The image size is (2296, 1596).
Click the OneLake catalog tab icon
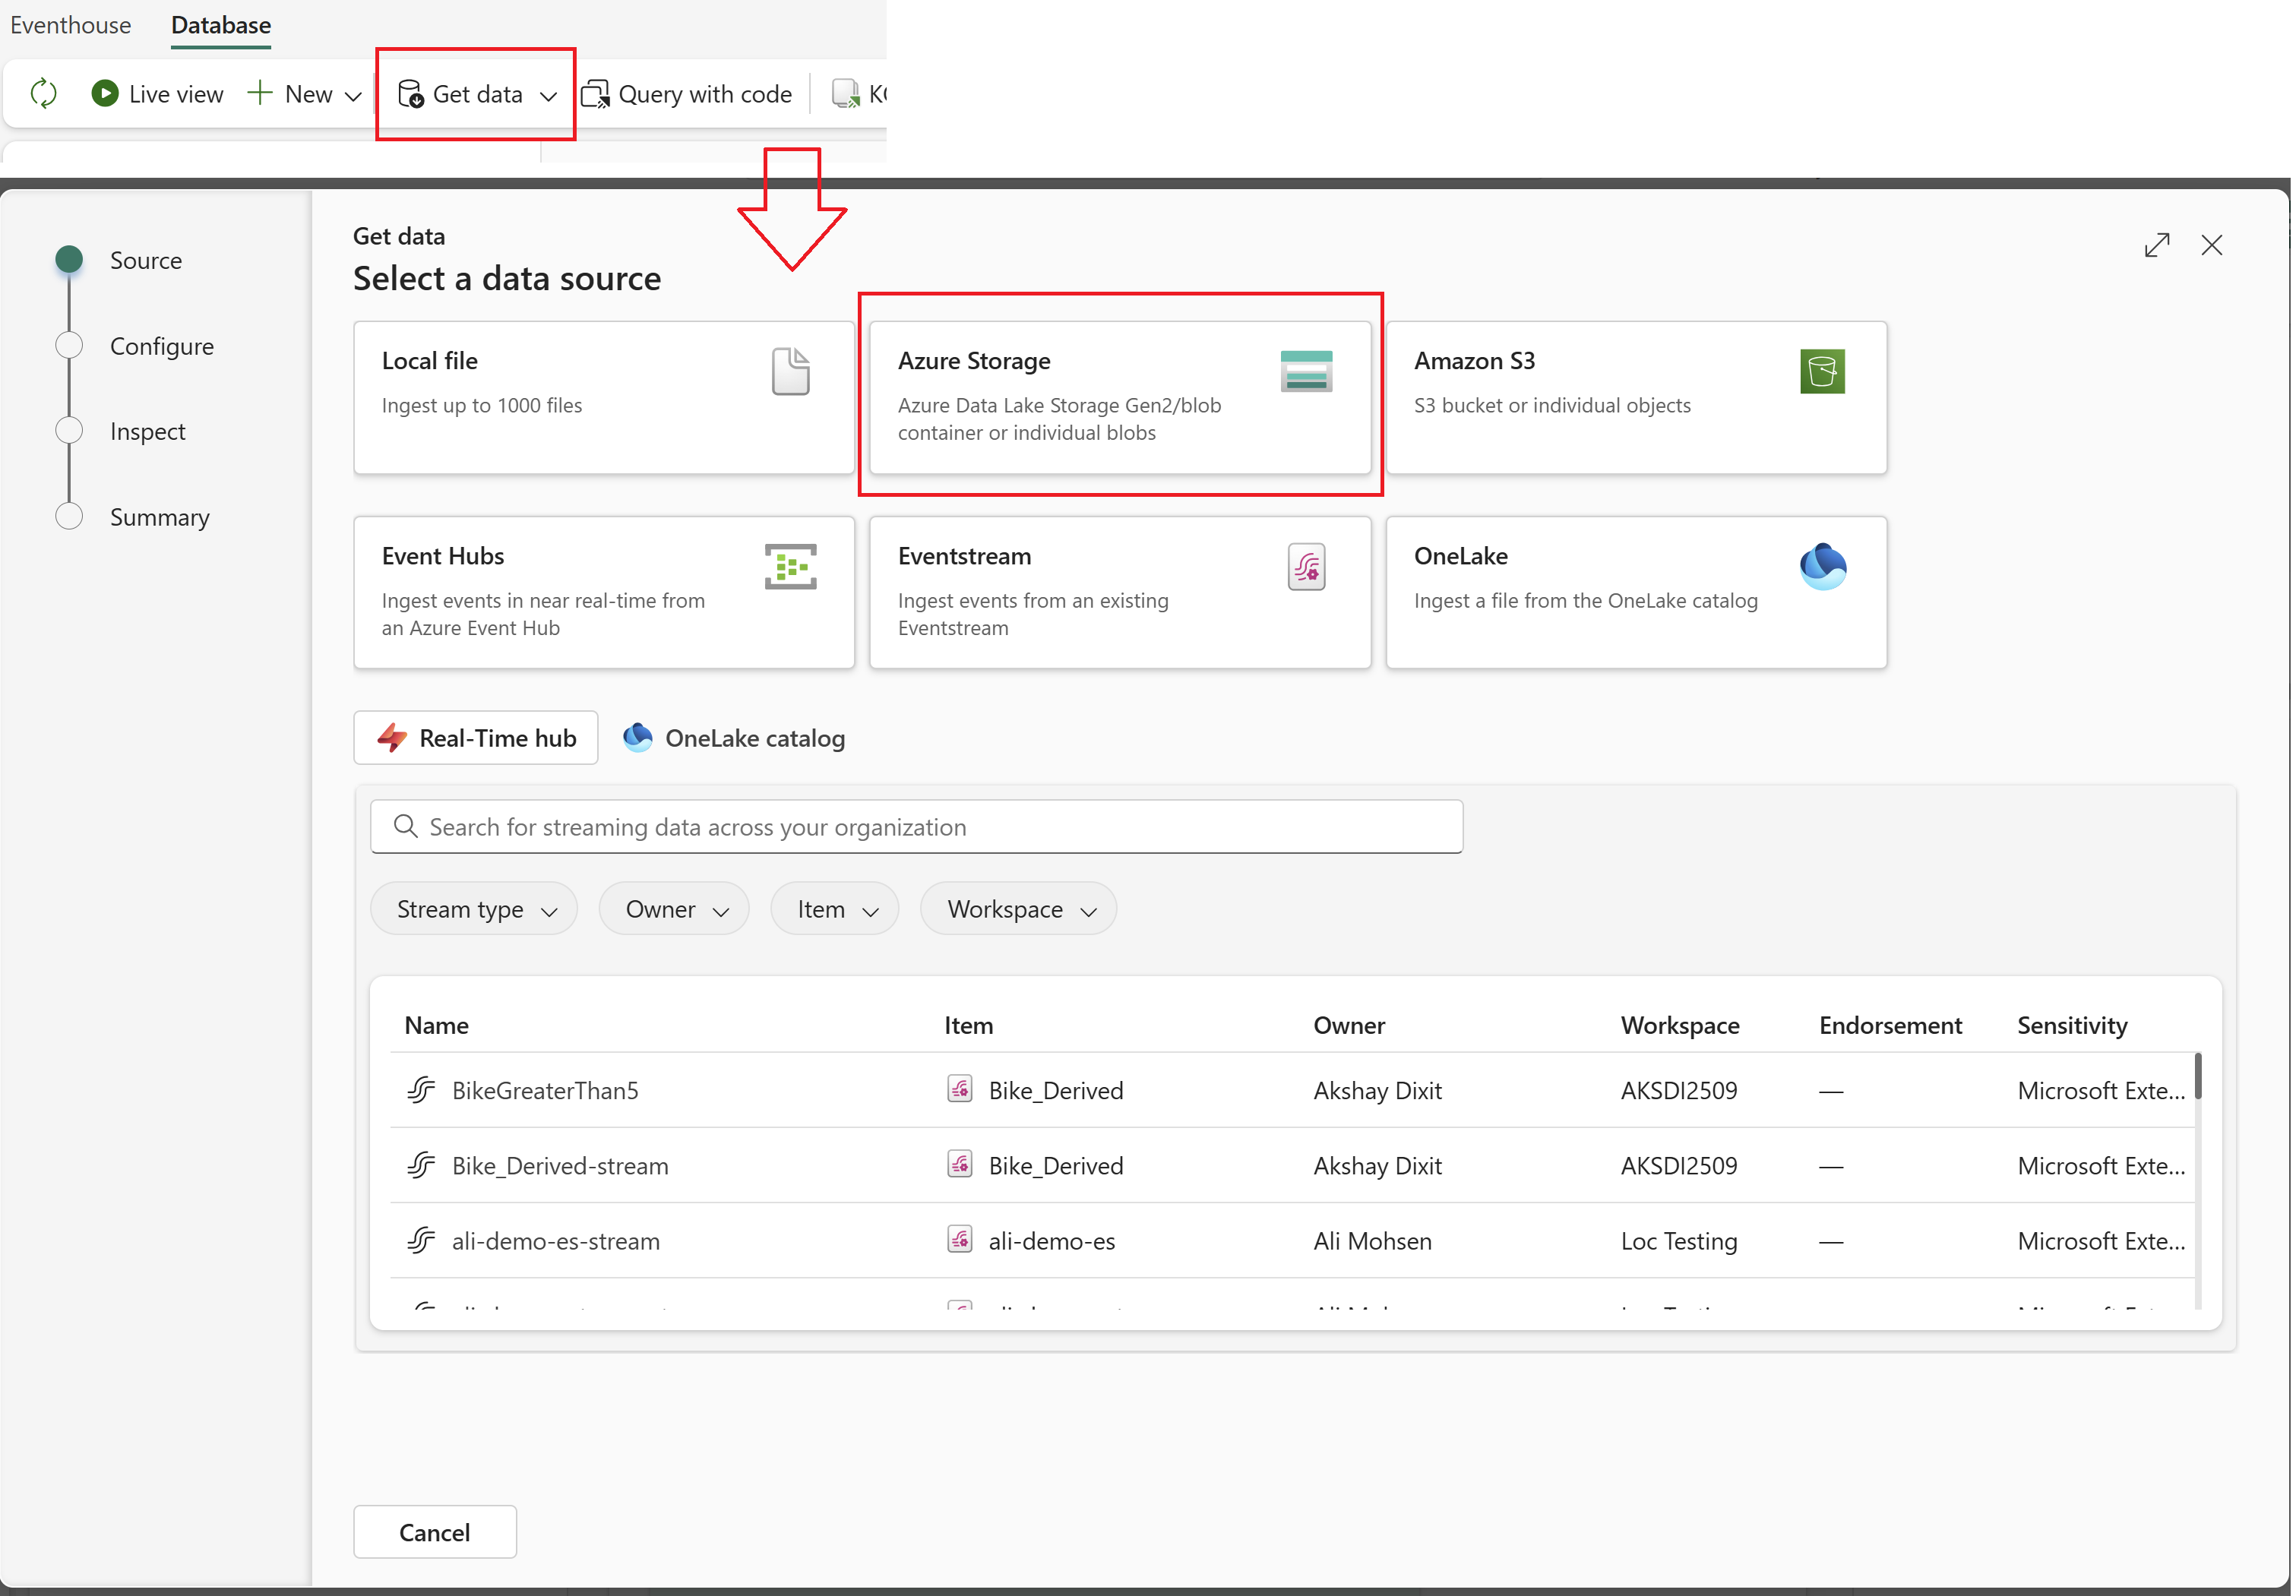[638, 738]
